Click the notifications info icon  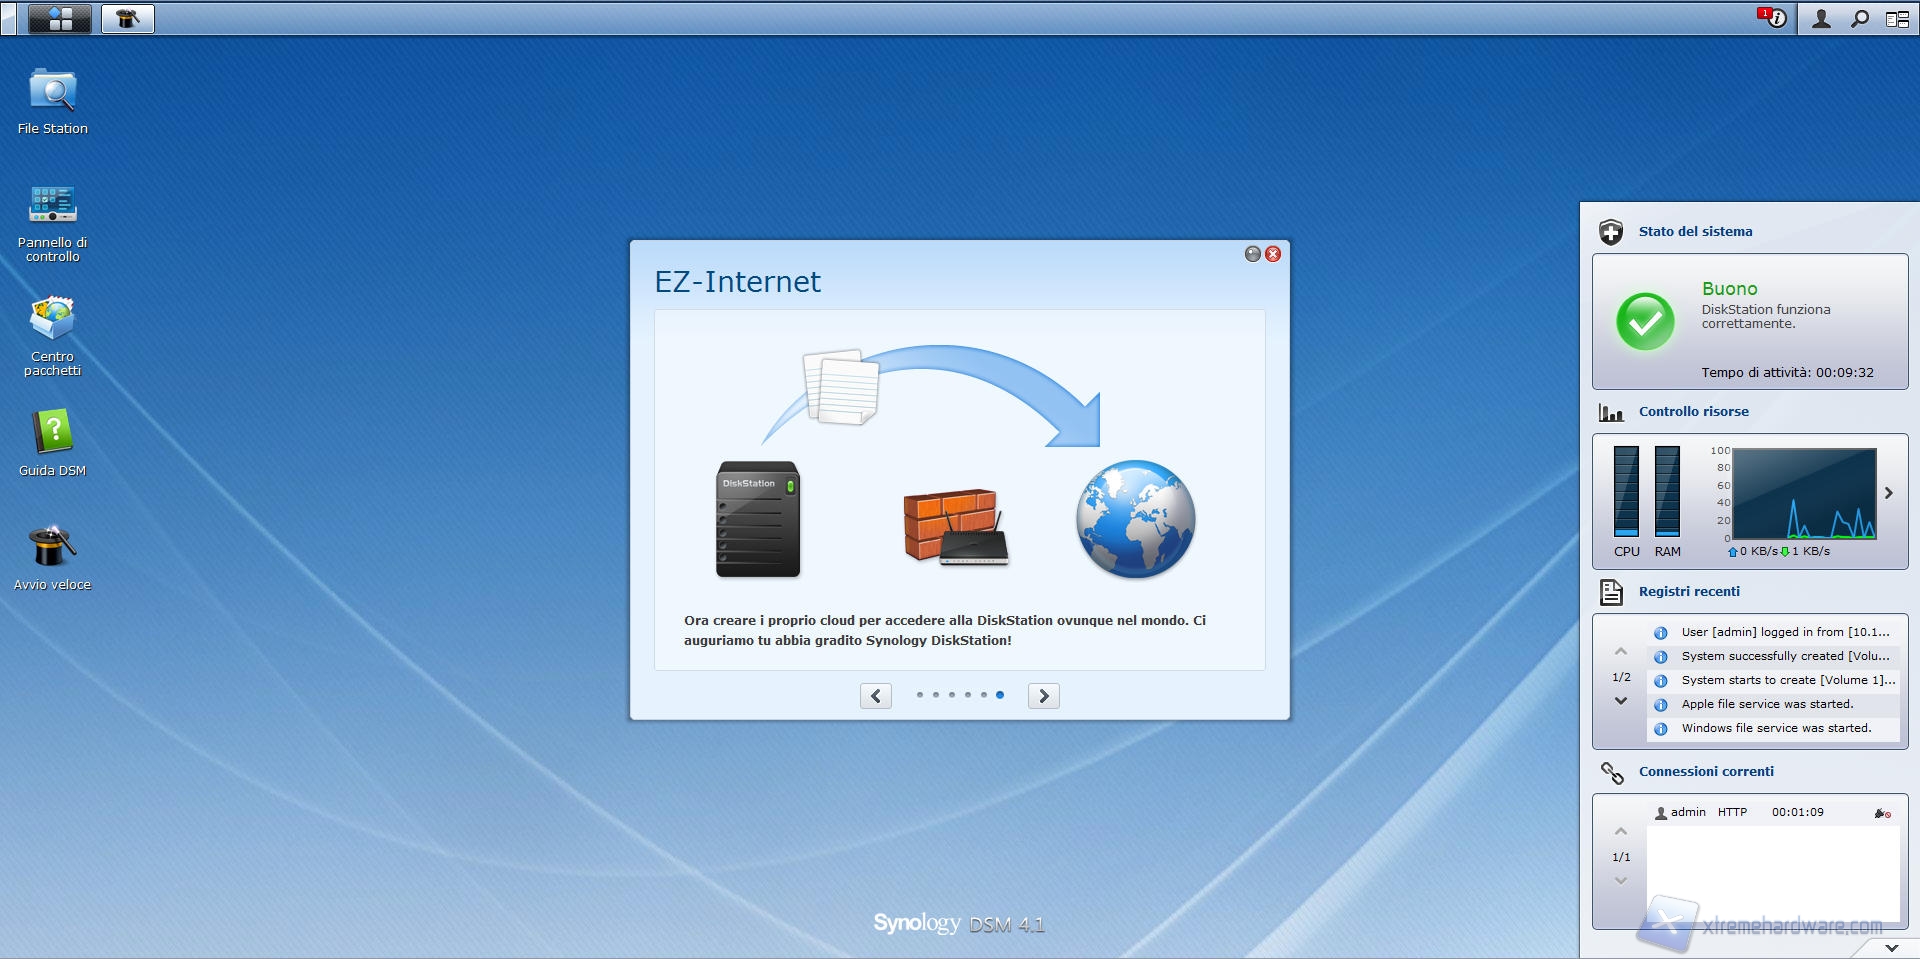coord(1774,19)
